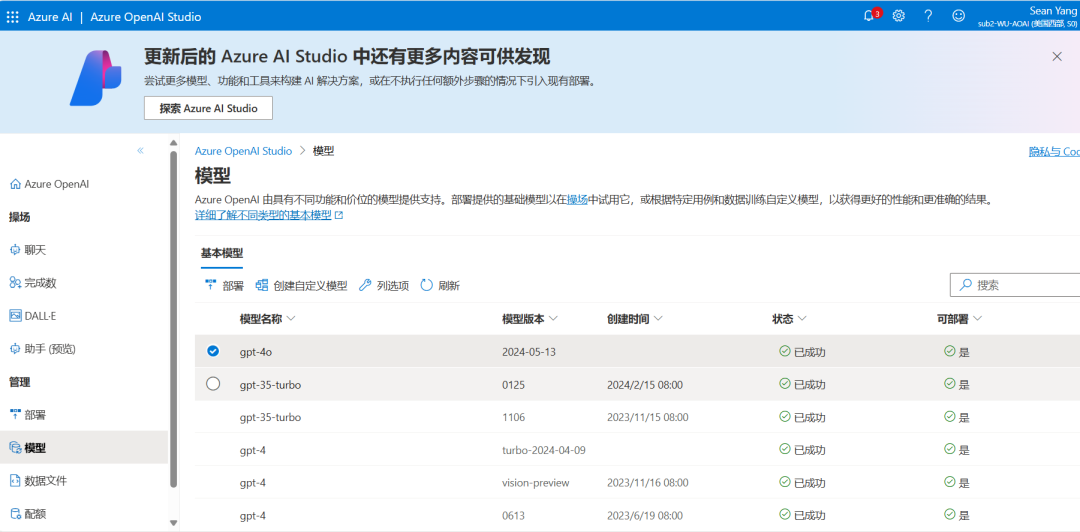The height and width of the screenshot is (532, 1080).
Task: Click version cell 2024-05-13
Action: (529, 351)
